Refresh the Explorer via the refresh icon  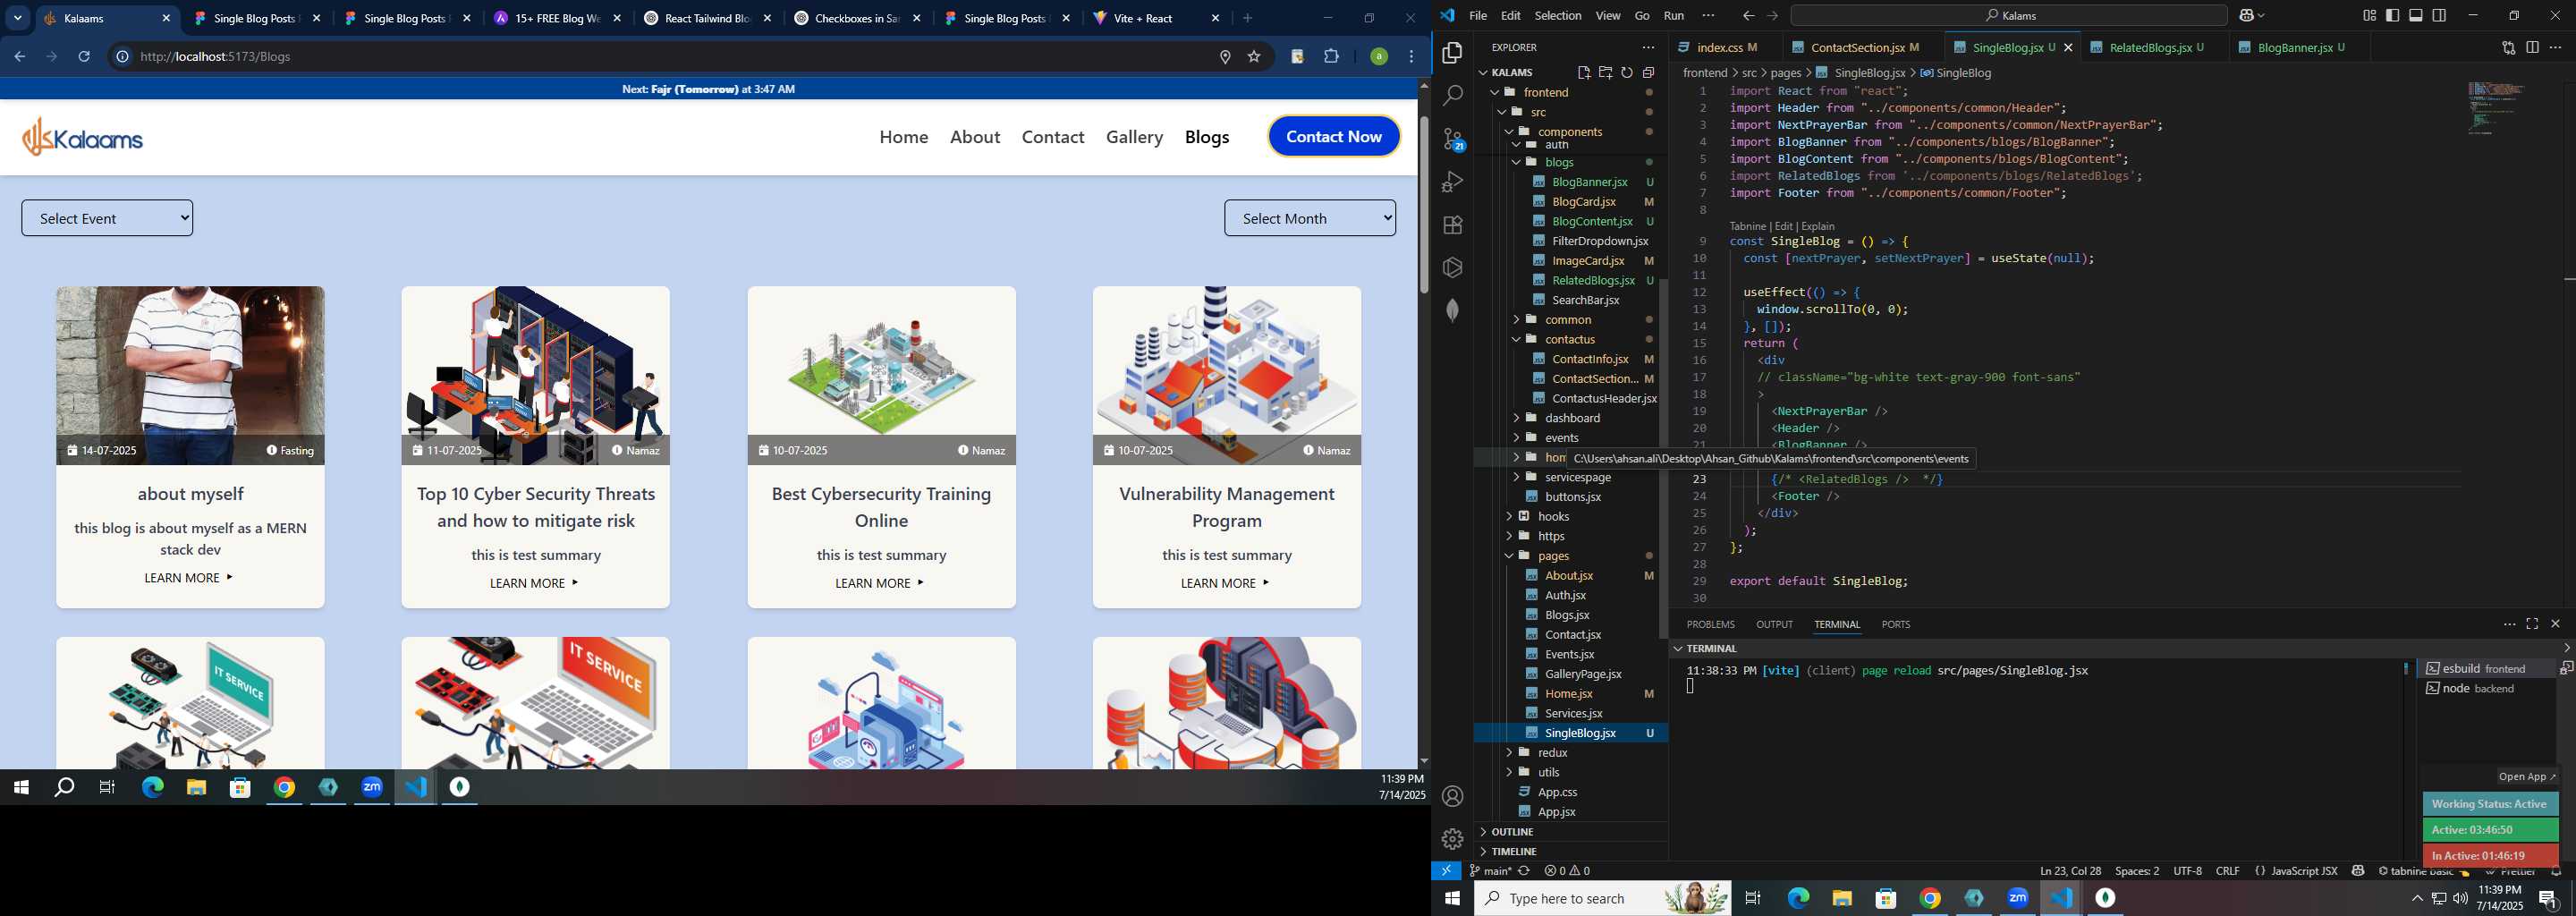pos(1627,72)
